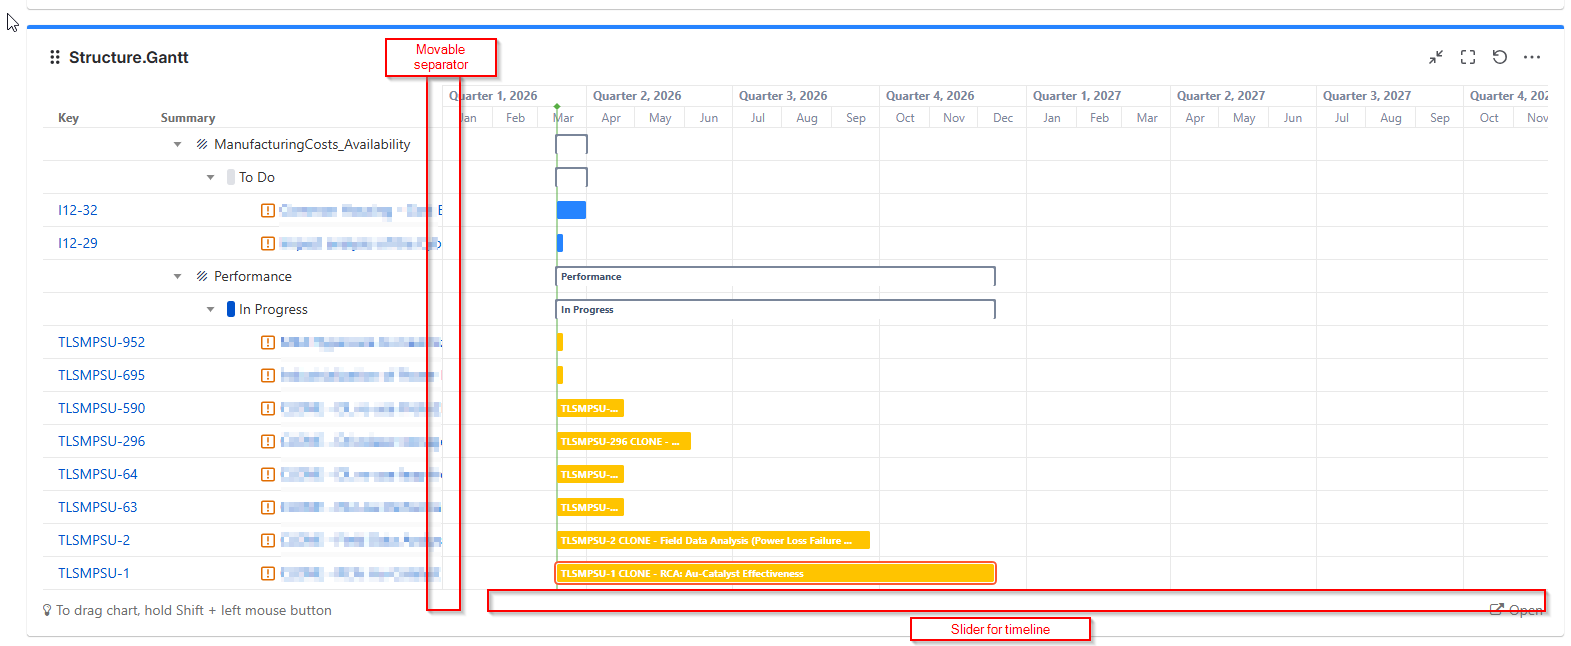Click the fullscreen expand icon
This screenshot has height=646, width=1571.
[x=1468, y=57]
